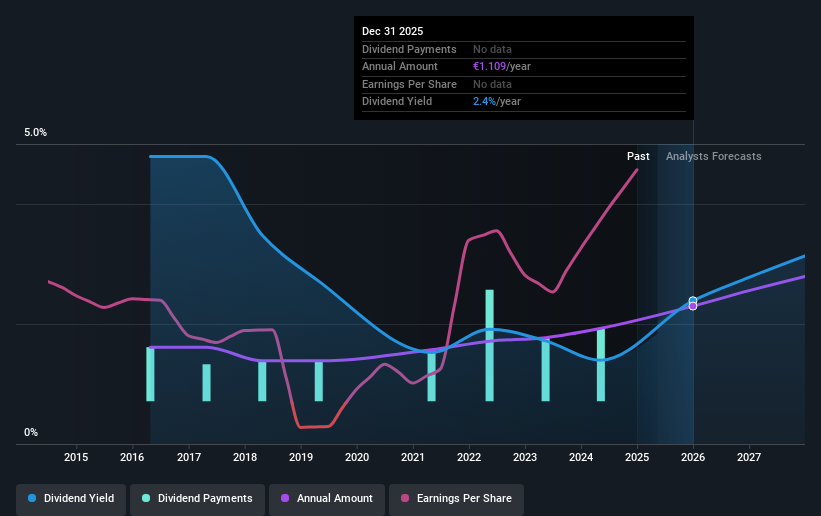821x516 pixels.
Task: Click the 2015 x-axis label
Action: 76,457
